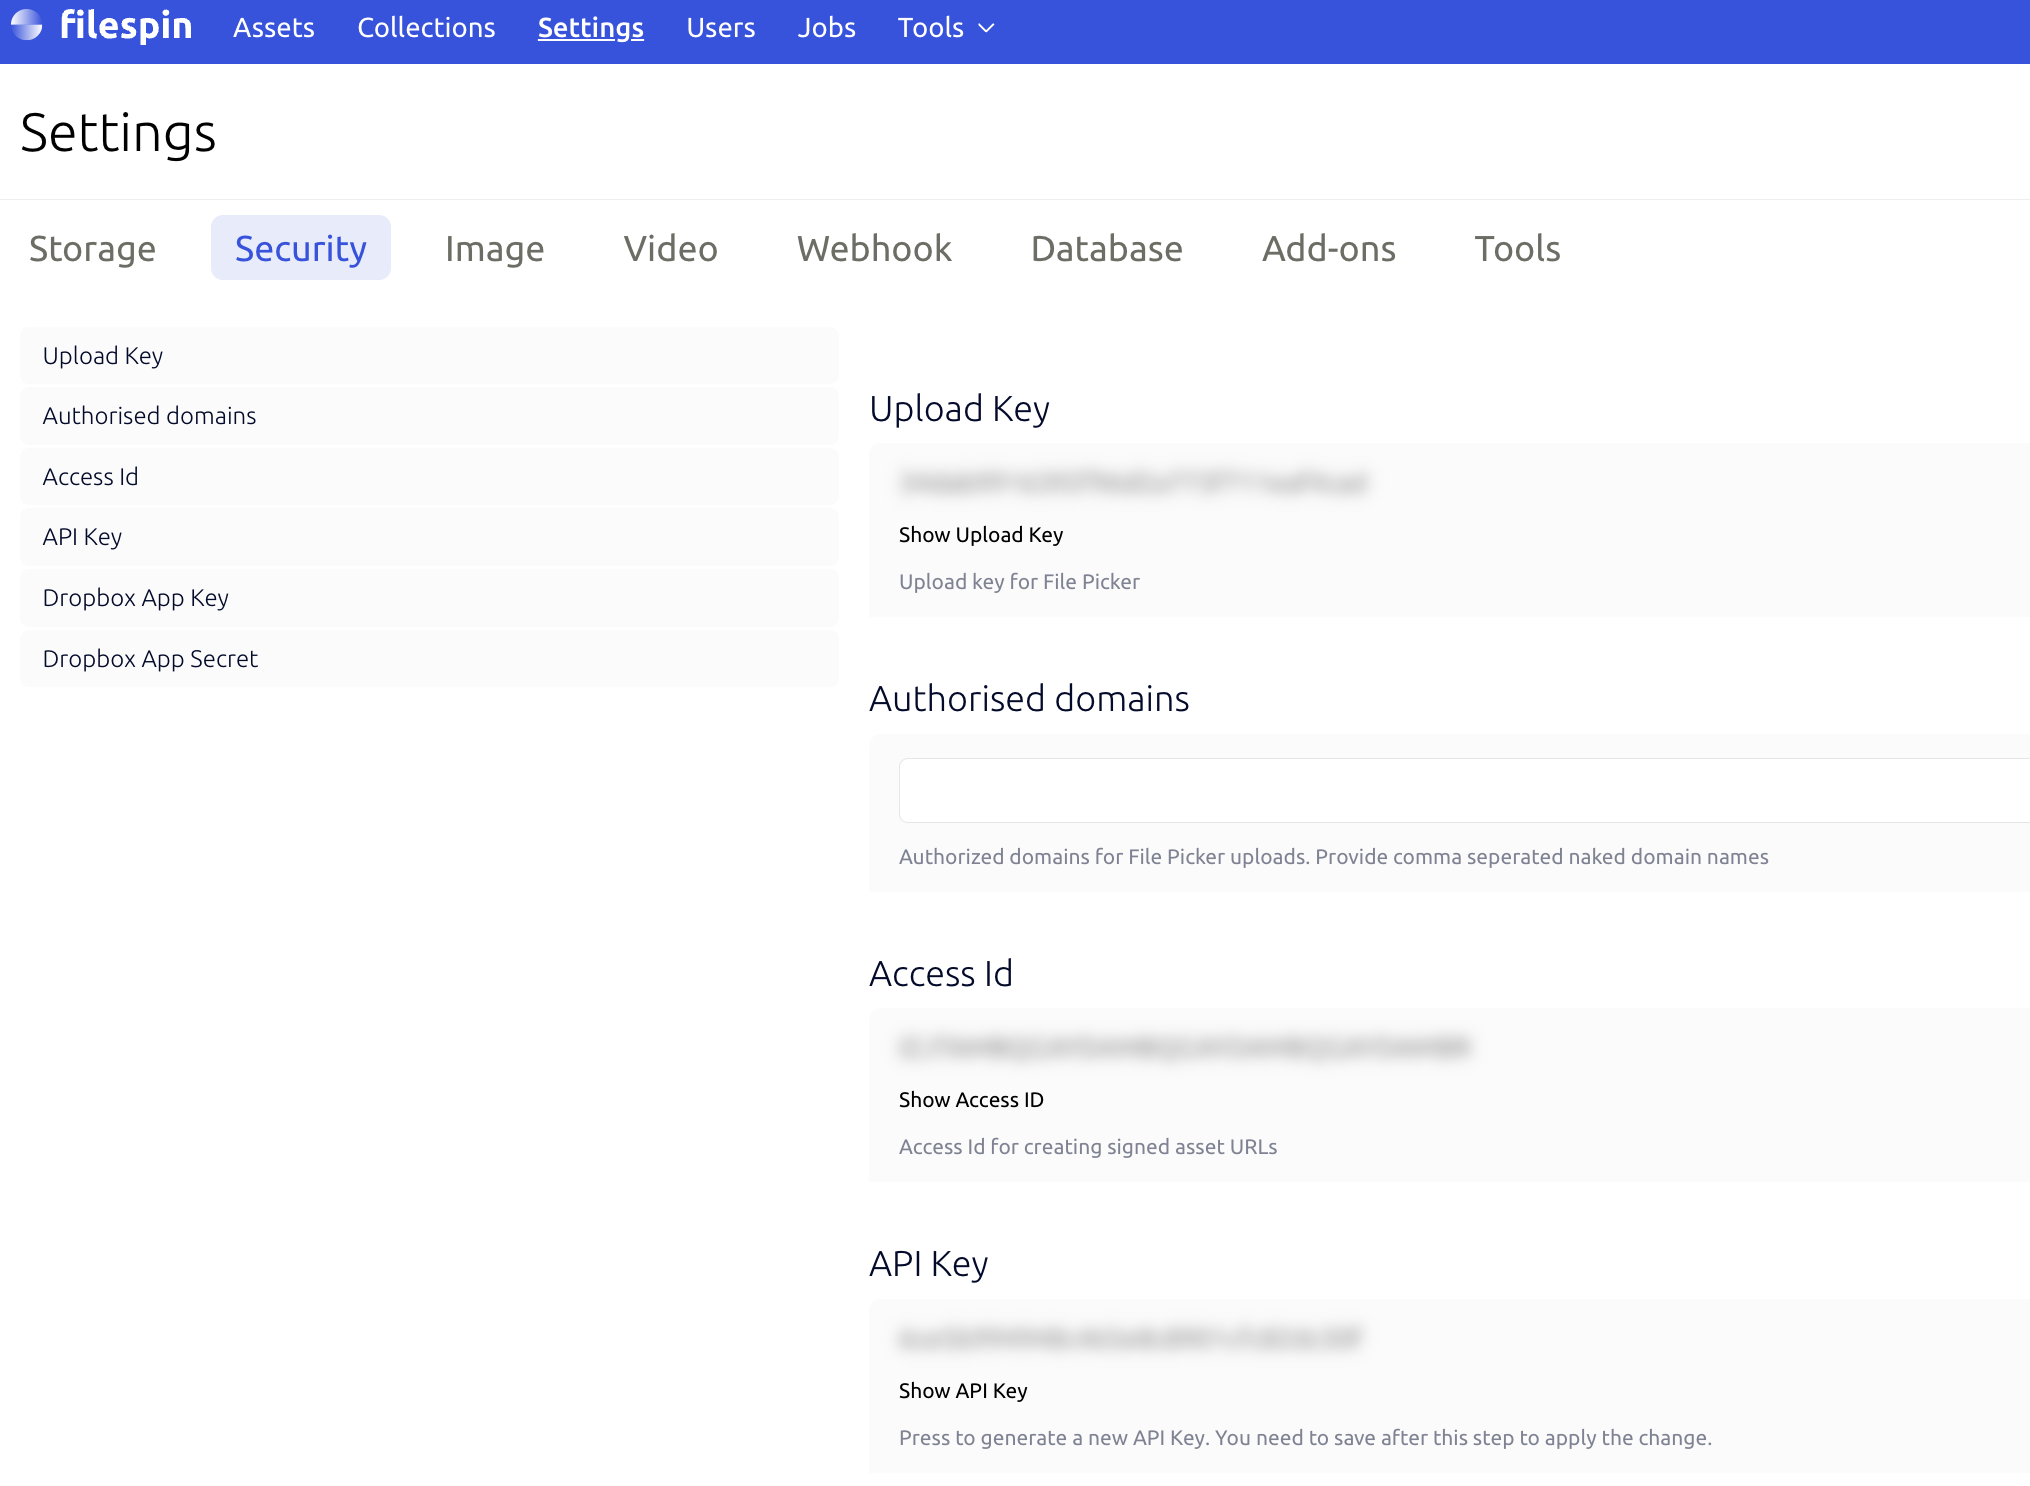The height and width of the screenshot is (1486, 2030).
Task: Switch to the Webhook tab
Action: coord(873,248)
